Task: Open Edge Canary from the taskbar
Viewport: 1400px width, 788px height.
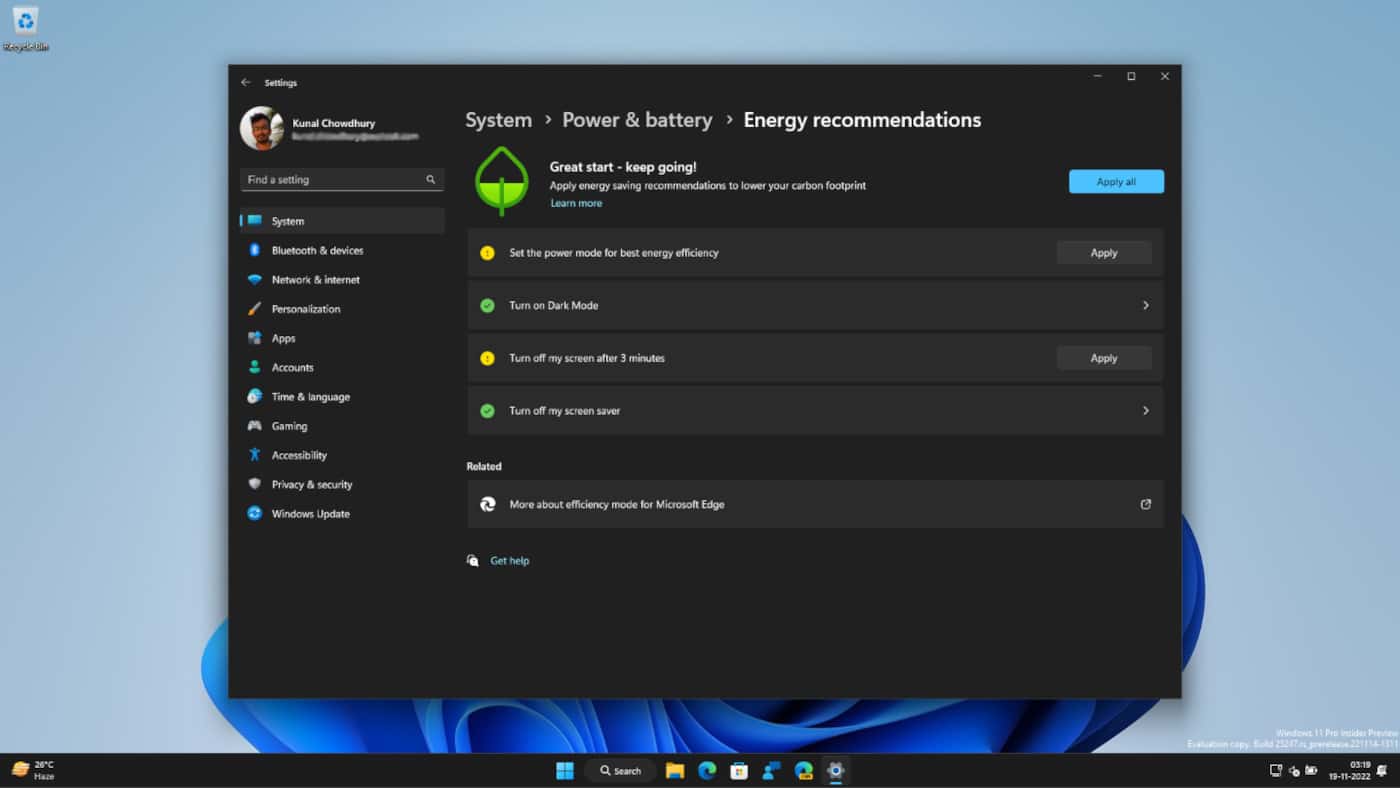Action: click(x=804, y=770)
